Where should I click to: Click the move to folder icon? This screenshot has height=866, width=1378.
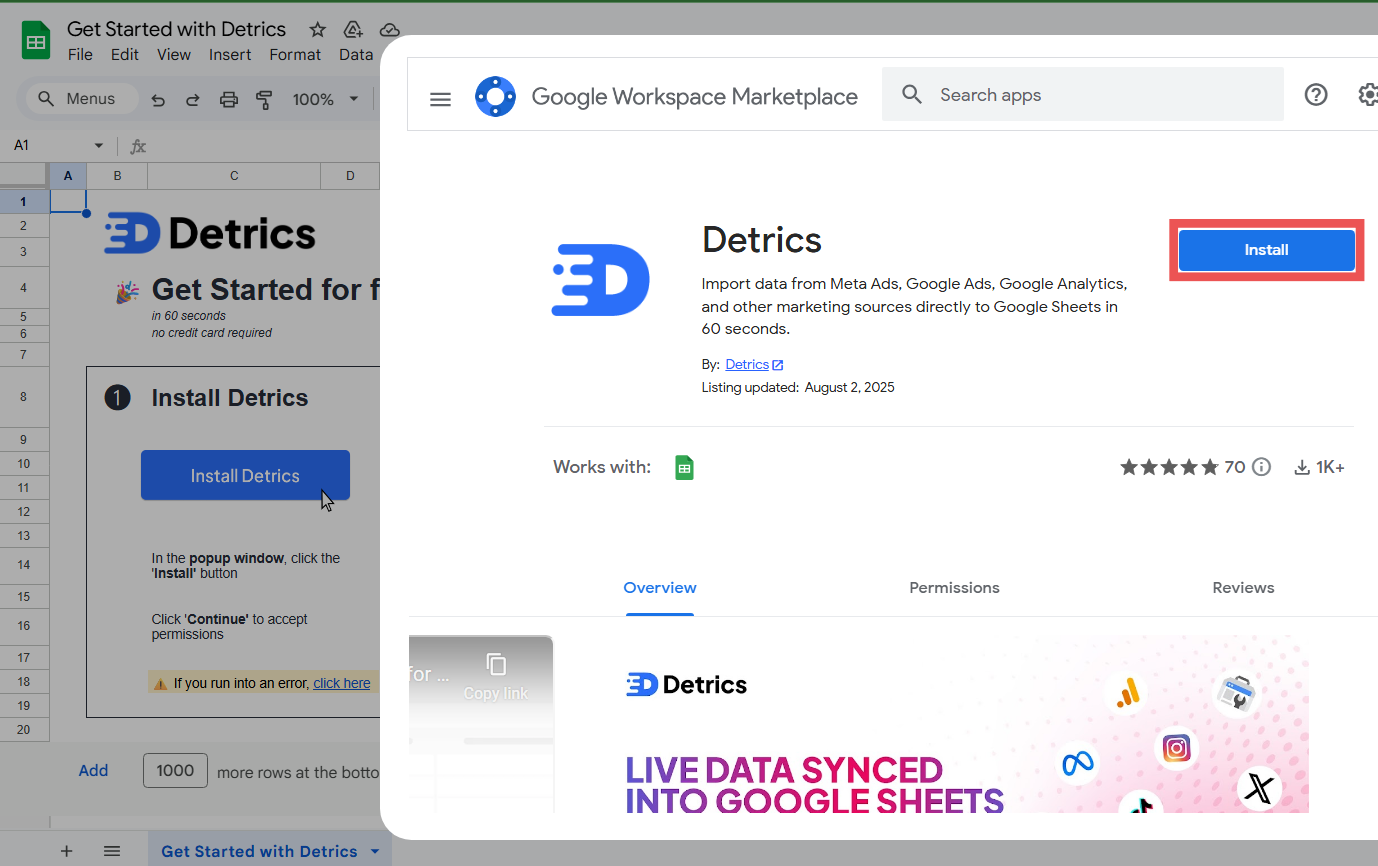tap(353, 29)
